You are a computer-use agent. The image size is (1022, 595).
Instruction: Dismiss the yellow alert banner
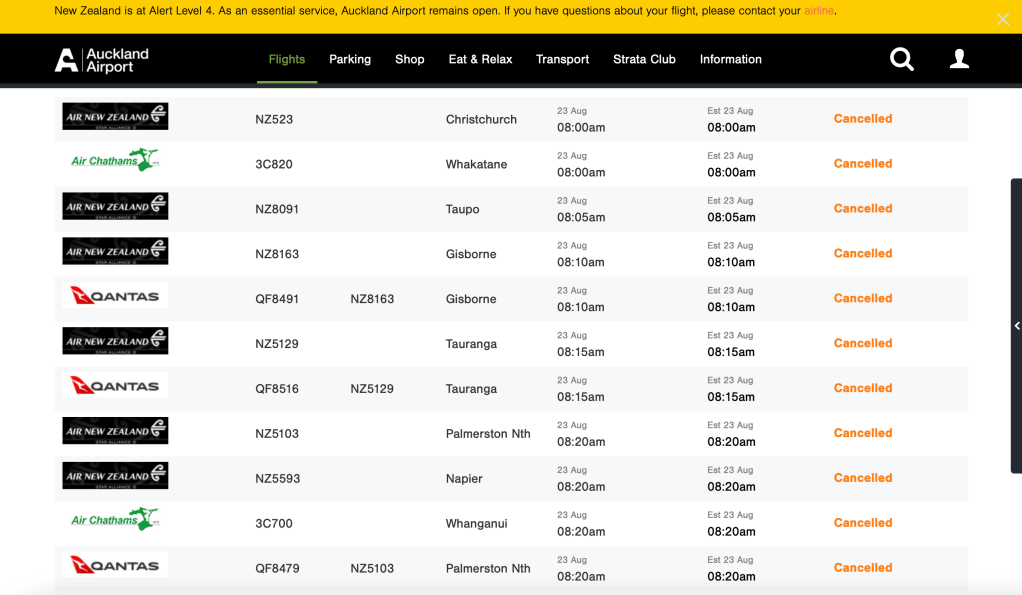coord(1003,19)
